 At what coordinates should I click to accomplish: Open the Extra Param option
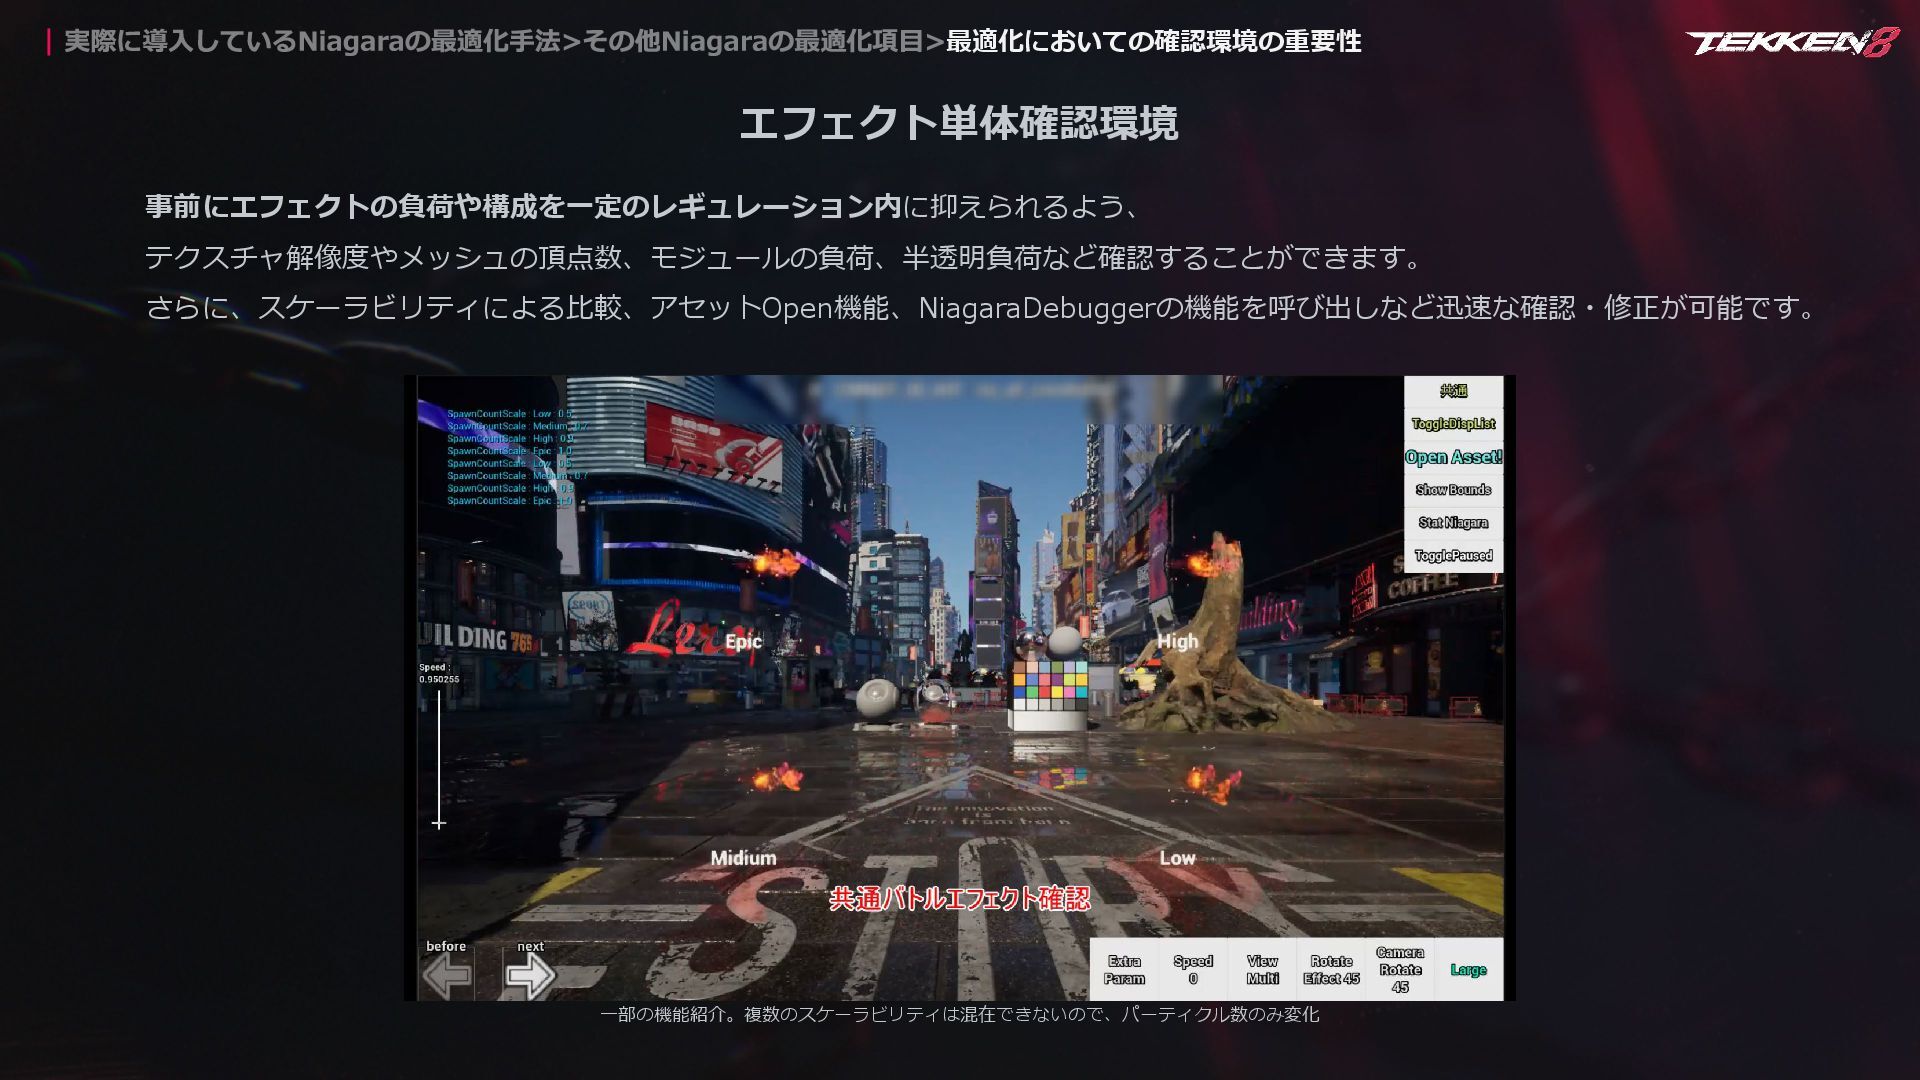coord(1124,970)
